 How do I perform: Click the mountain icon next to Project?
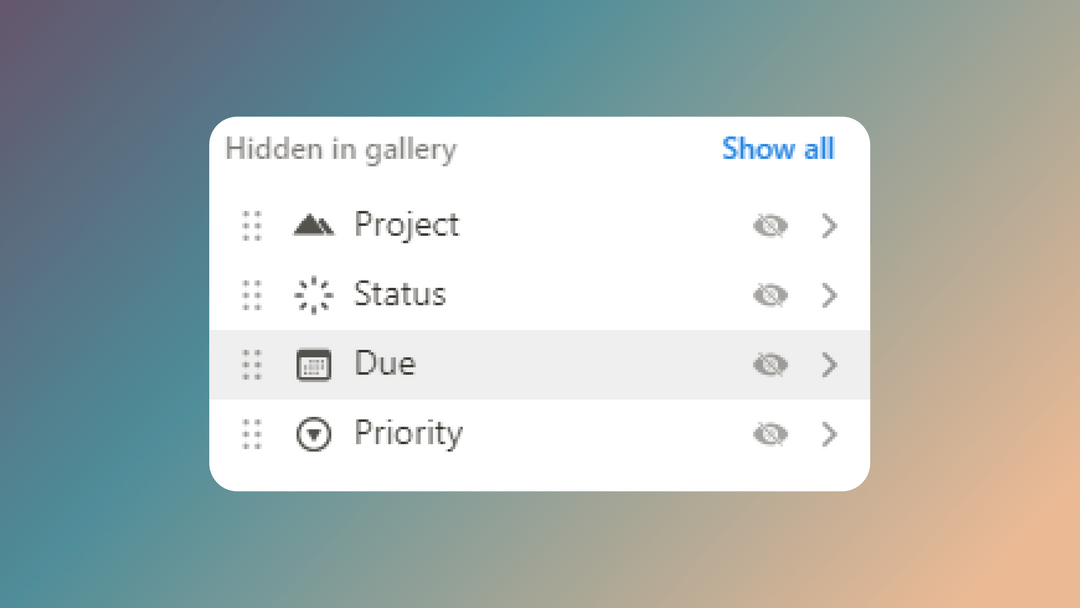pos(313,225)
